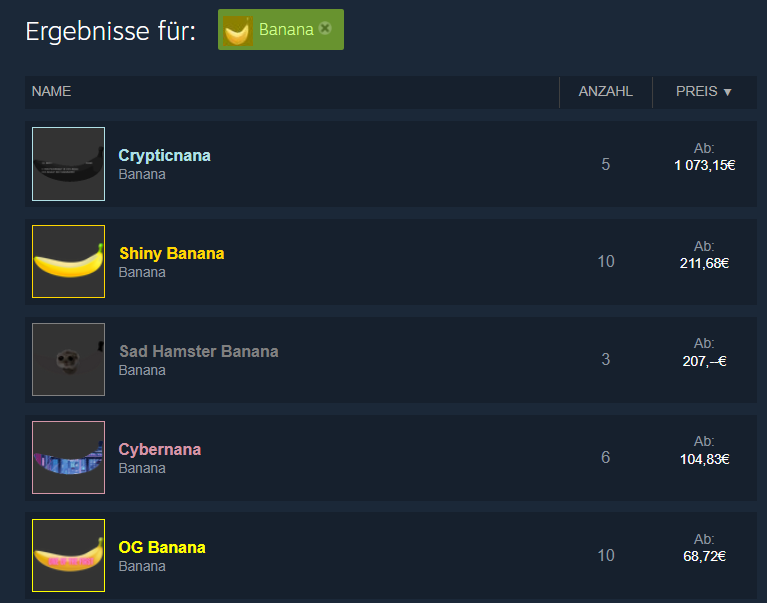Open the Cybernana listing name
Screen dimensions: 767x603
160,449
